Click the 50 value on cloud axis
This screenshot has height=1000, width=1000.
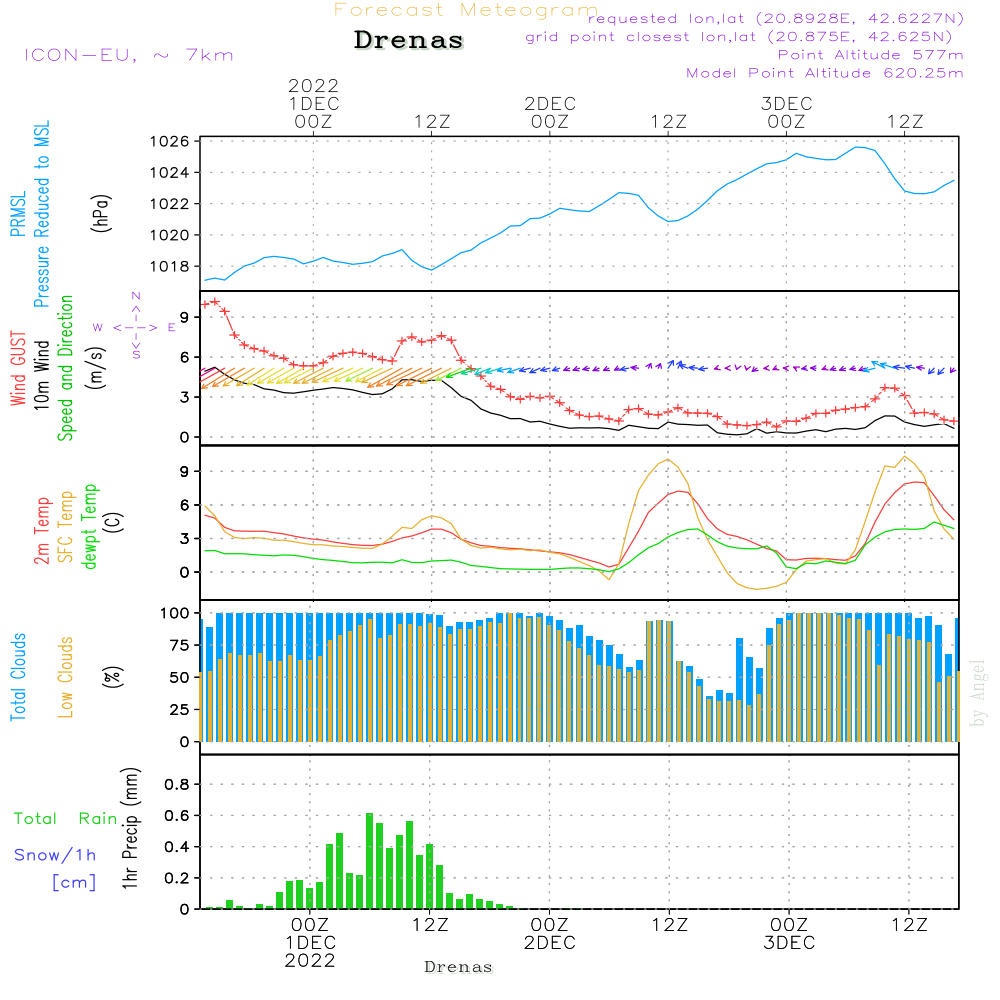tap(180, 677)
